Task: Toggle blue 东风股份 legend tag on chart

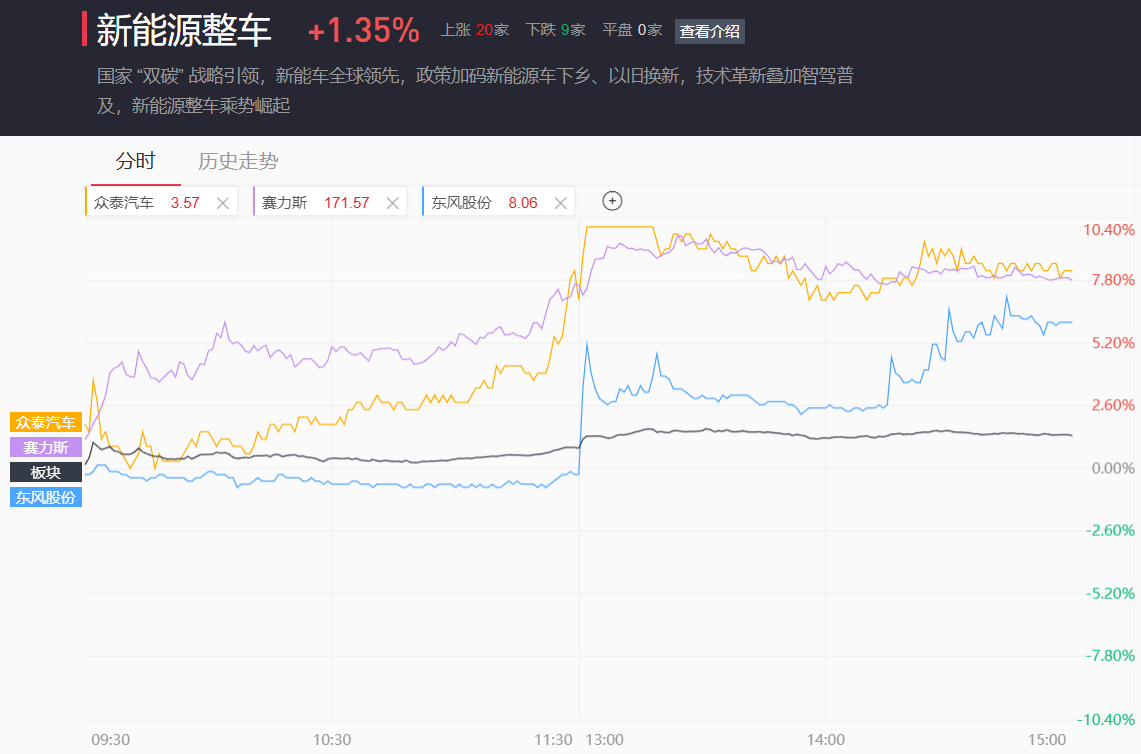Action: point(46,496)
